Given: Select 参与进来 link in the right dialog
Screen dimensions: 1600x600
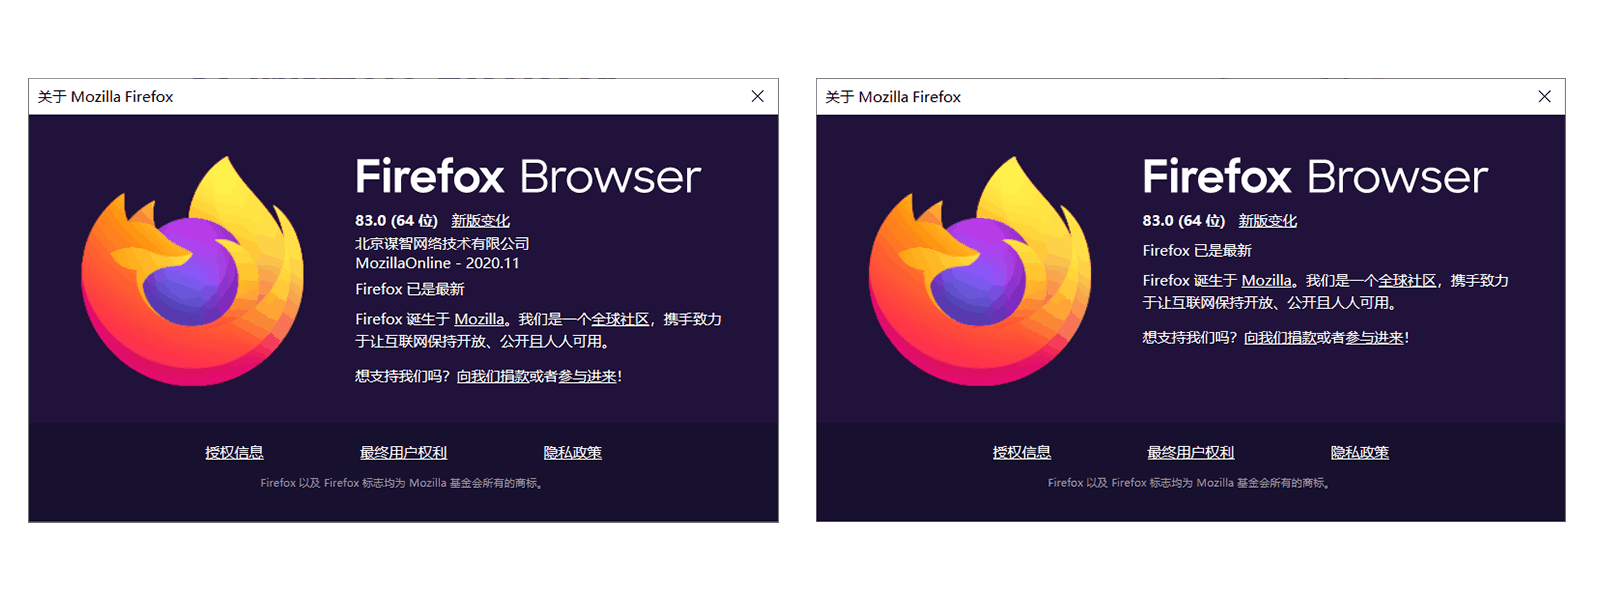Looking at the screenshot, I should click(x=1374, y=338).
